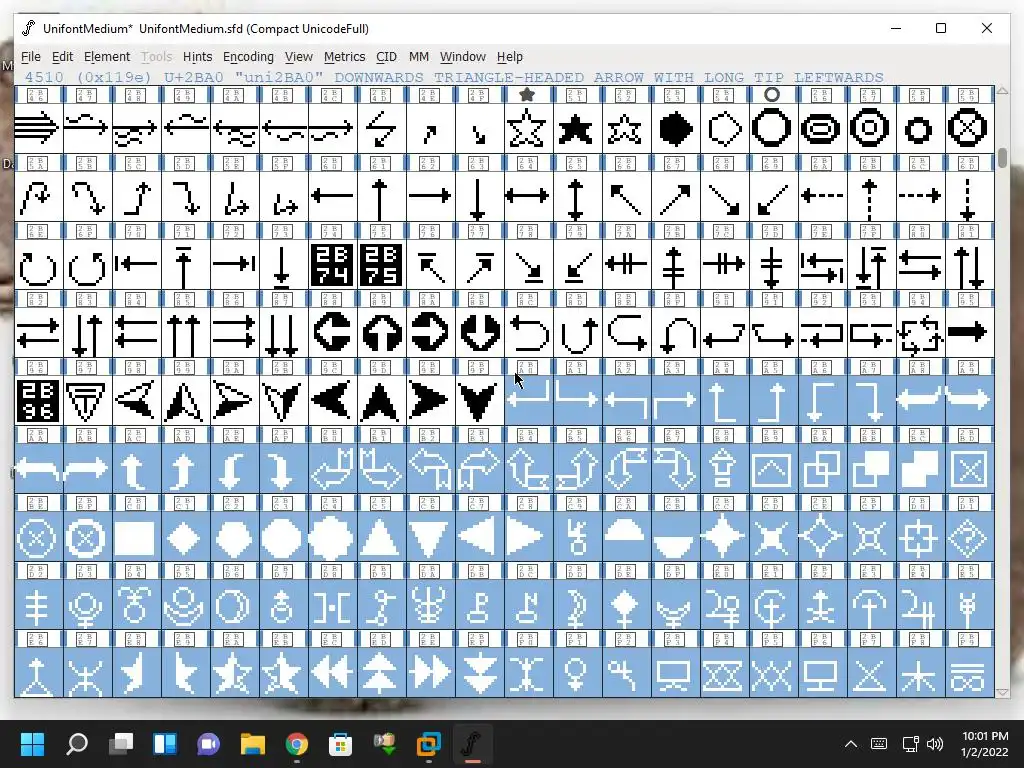Select the upward white triangle glyph 2BC5

click(x=381, y=537)
